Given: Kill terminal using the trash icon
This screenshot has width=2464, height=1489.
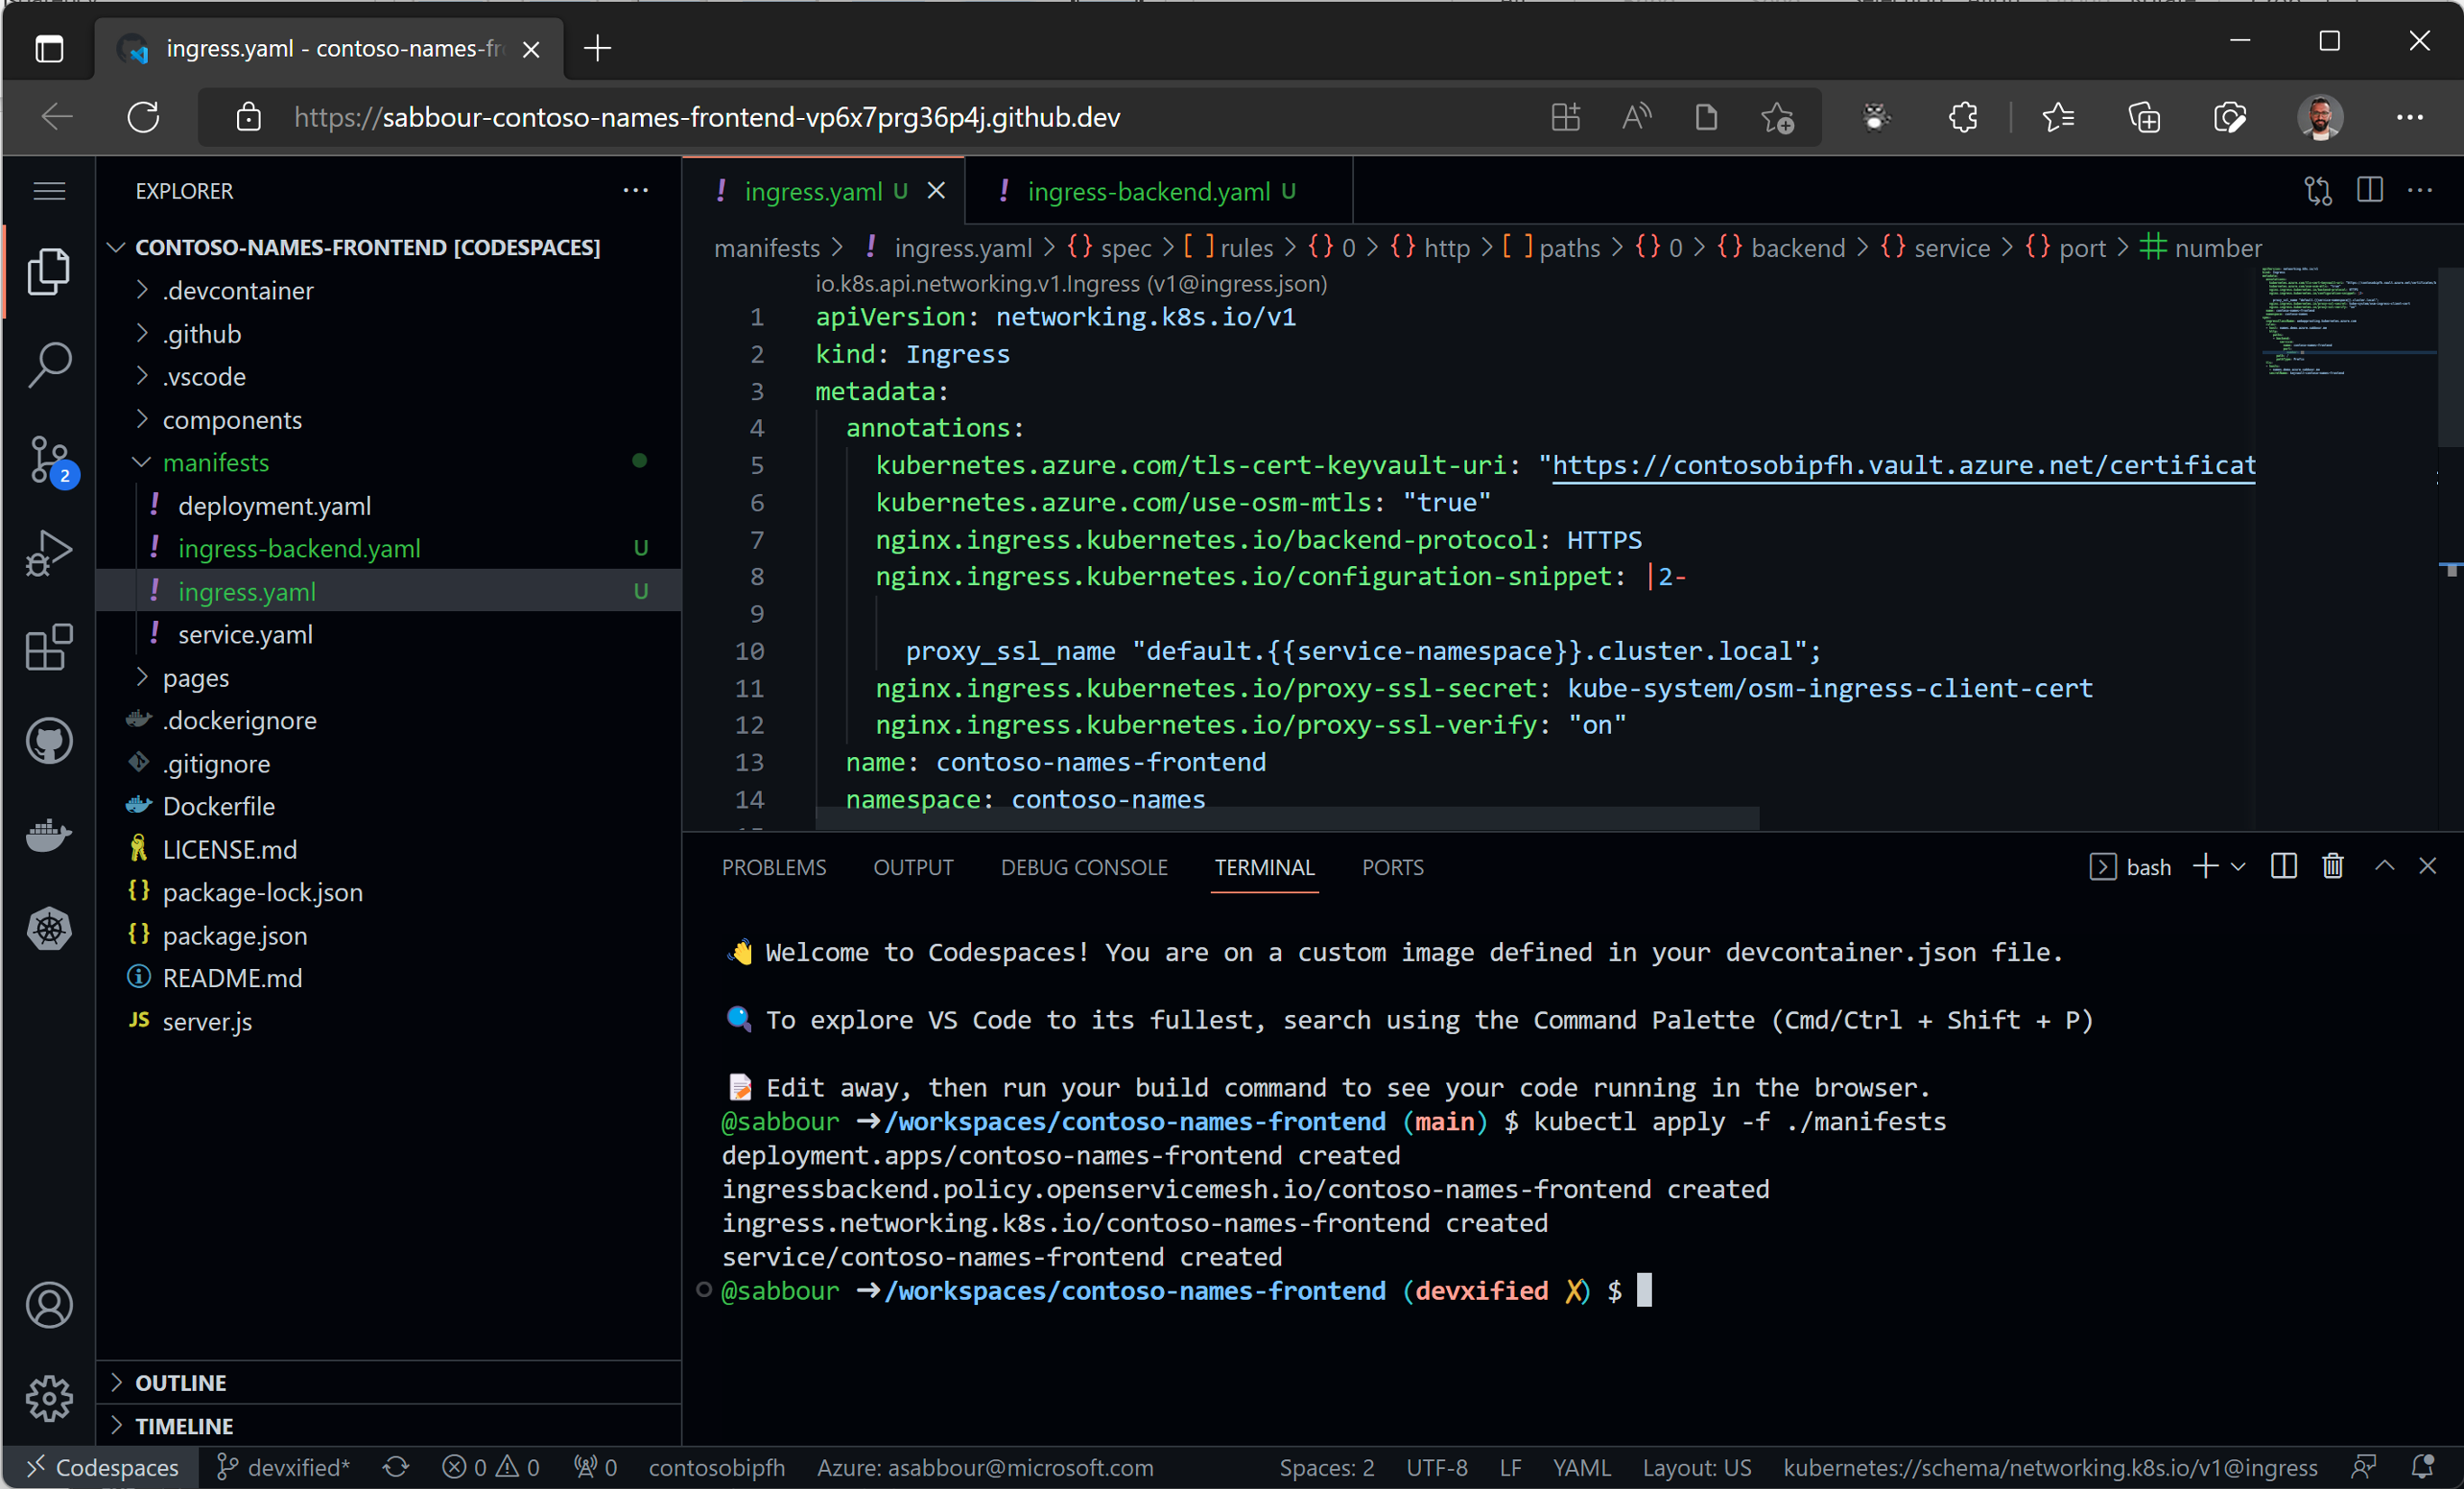Looking at the screenshot, I should (2332, 866).
